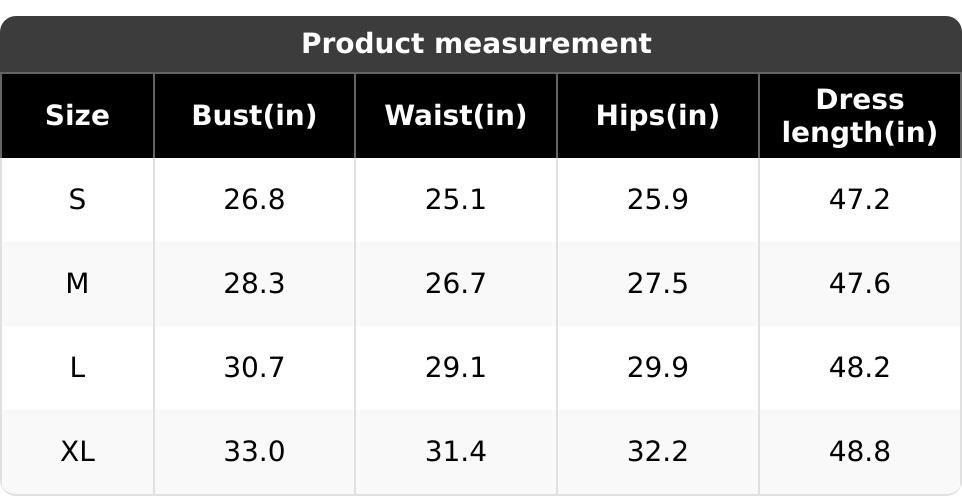The width and height of the screenshot is (962, 496).
Task: Click the 26.8 bust value
Action: pyautogui.click(x=254, y=200)
